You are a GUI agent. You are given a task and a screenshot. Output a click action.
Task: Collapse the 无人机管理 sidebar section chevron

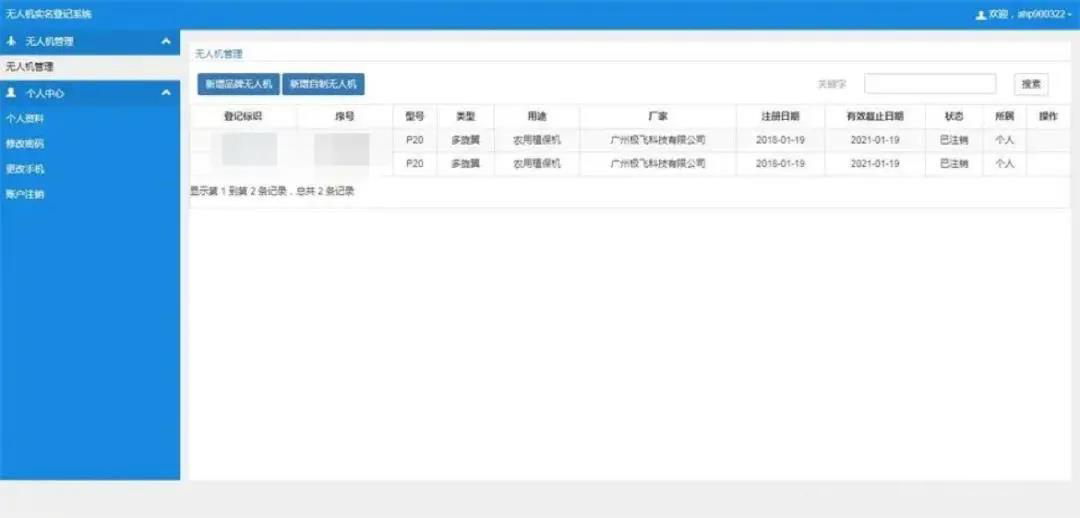[x=165, y=42]
